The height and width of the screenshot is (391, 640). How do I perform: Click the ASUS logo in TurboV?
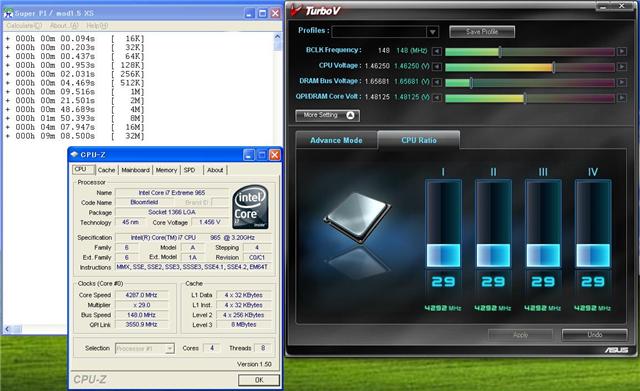616,350
